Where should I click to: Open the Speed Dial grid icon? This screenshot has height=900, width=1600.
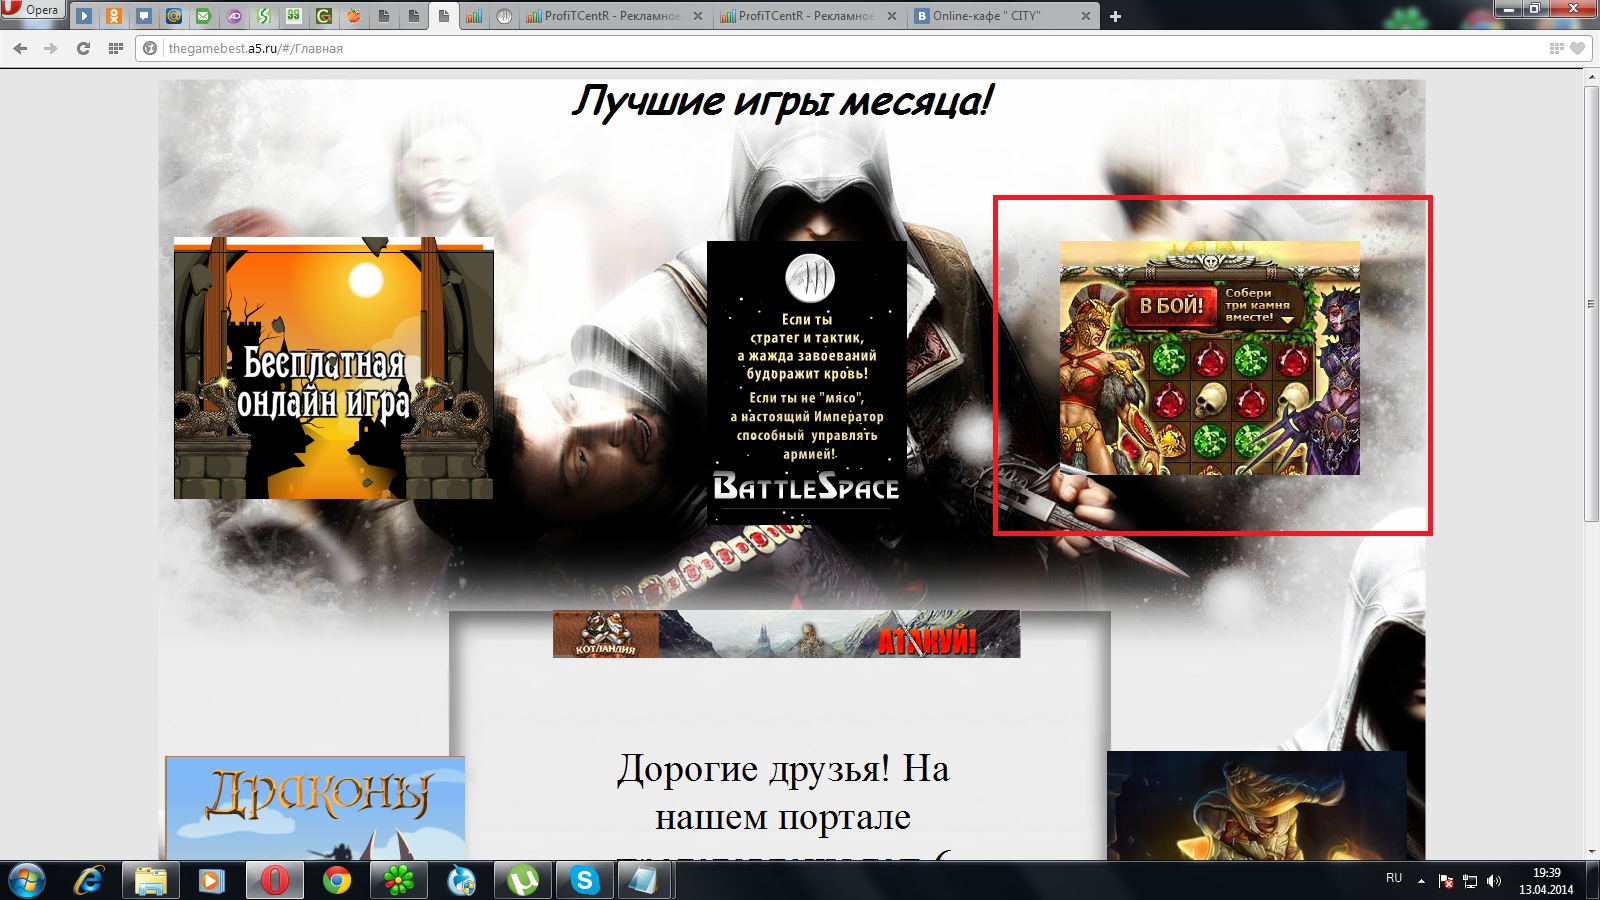pos(116,48)
